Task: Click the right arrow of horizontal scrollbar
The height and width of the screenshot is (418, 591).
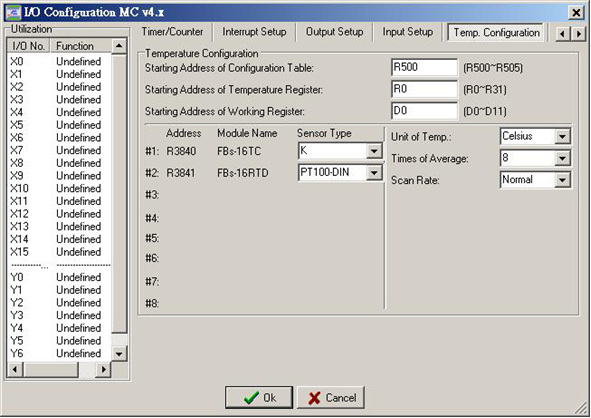Action: [103, 369]
